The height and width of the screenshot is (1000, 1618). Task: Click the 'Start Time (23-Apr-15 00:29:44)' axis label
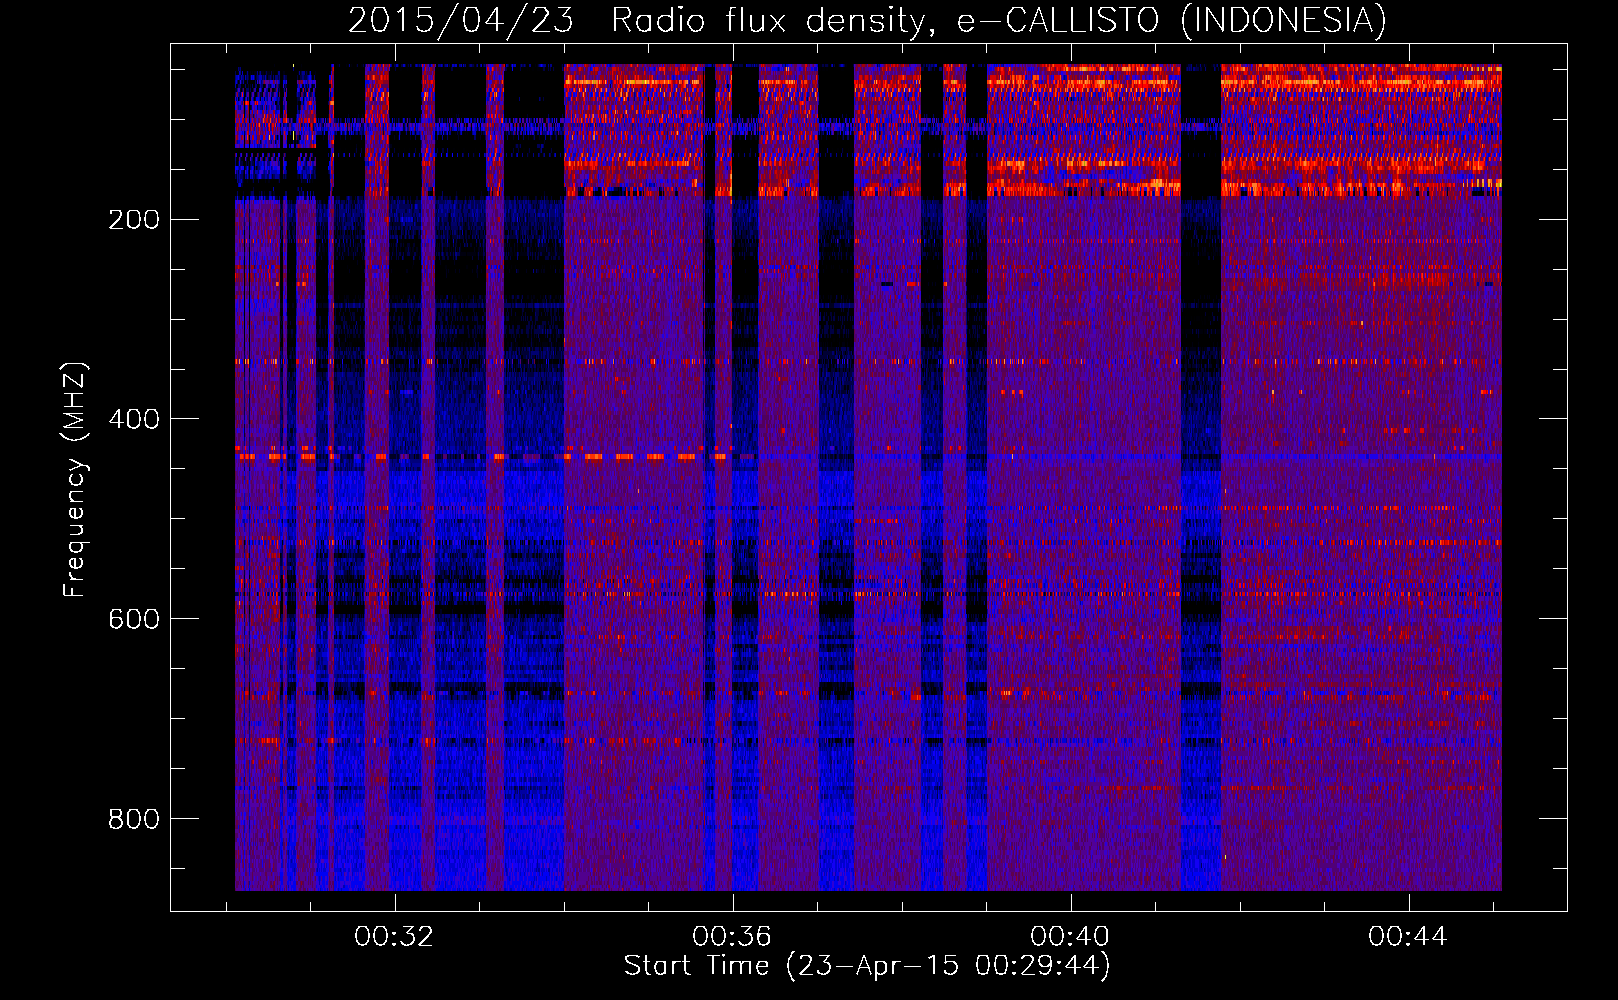(867, 966)
